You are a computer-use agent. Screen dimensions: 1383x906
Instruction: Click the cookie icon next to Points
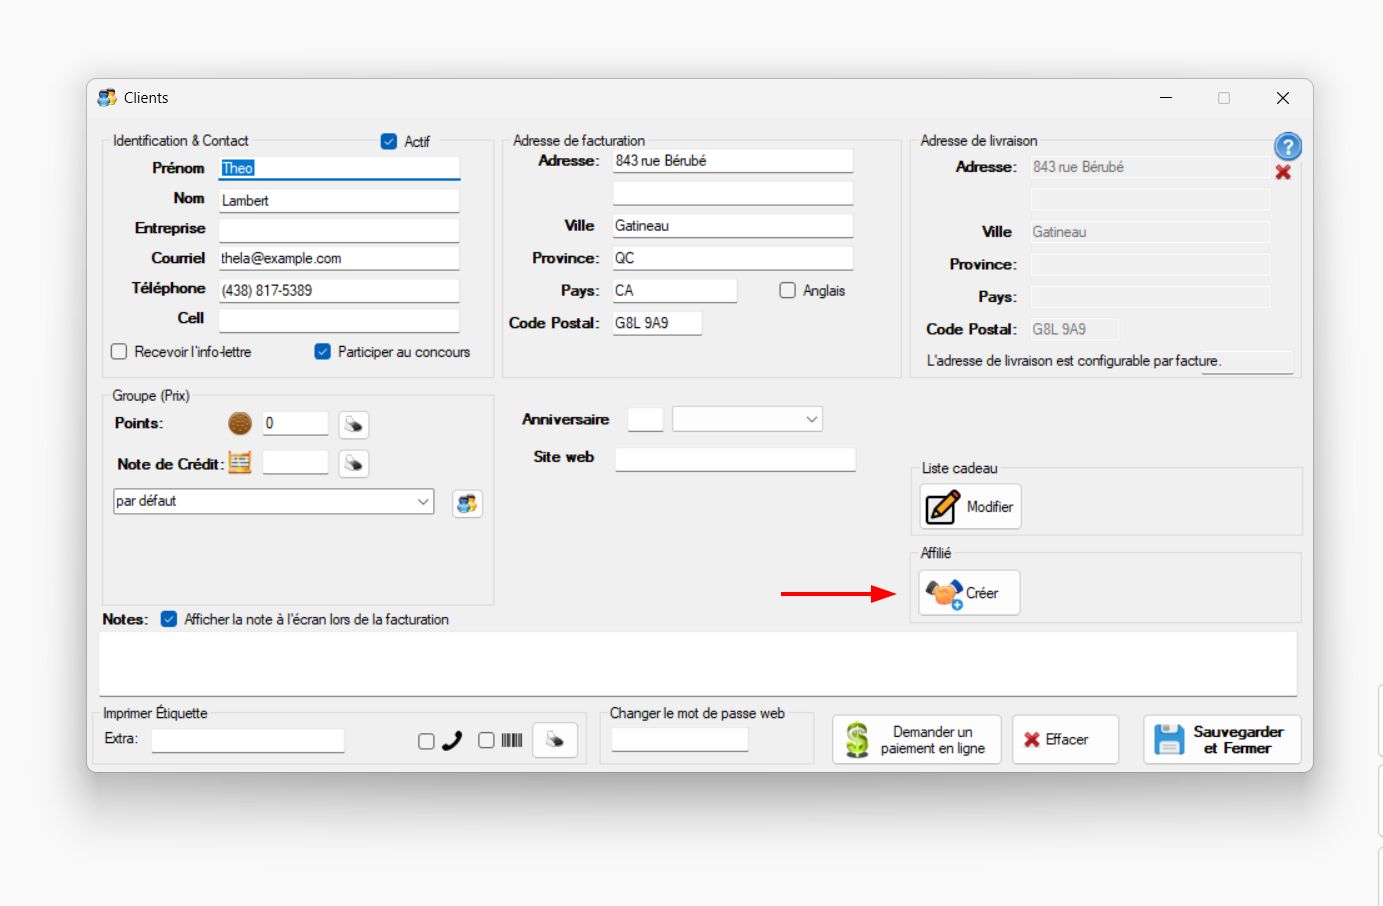pos(240,424)
